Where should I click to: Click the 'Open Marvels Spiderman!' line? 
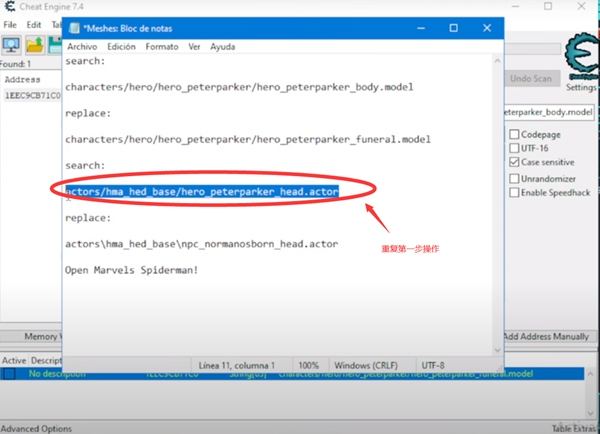click(132, 270)
